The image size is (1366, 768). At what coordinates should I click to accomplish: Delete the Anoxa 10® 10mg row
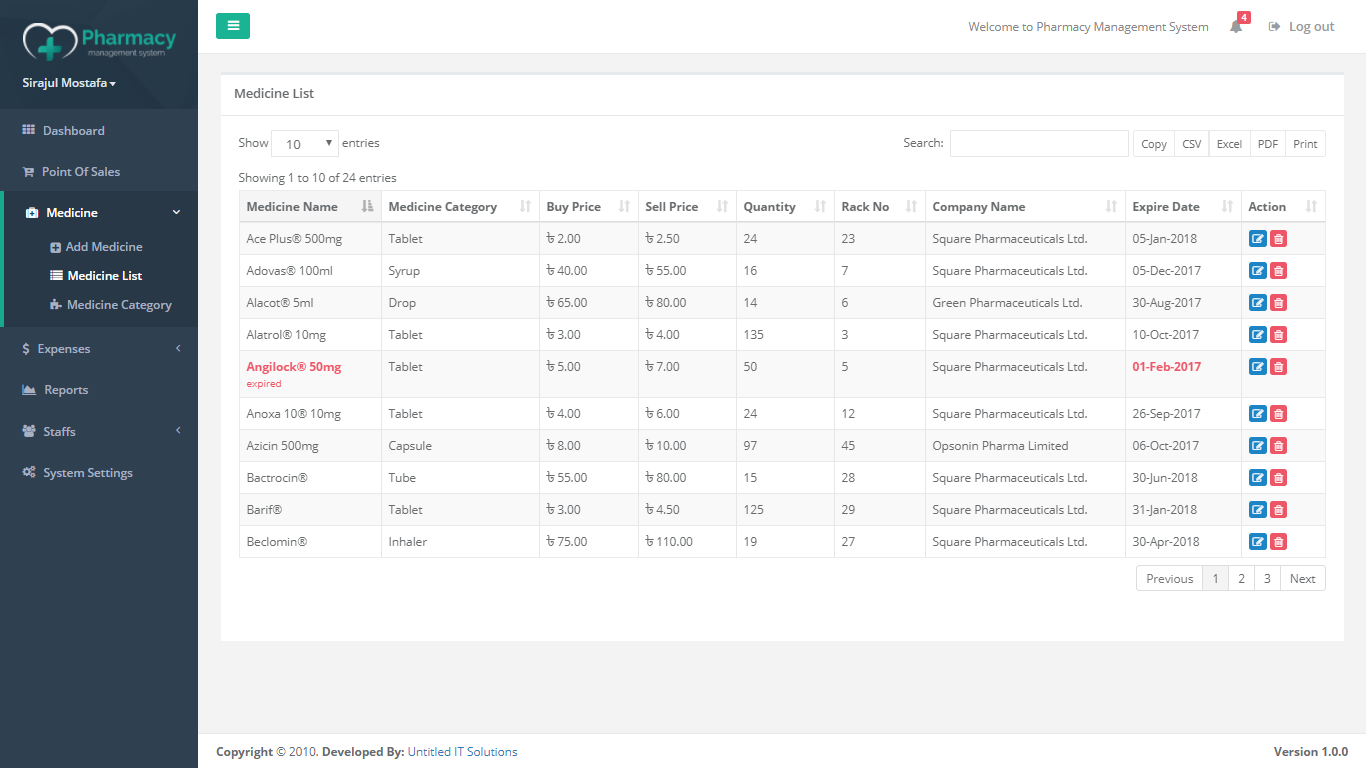1279,414
